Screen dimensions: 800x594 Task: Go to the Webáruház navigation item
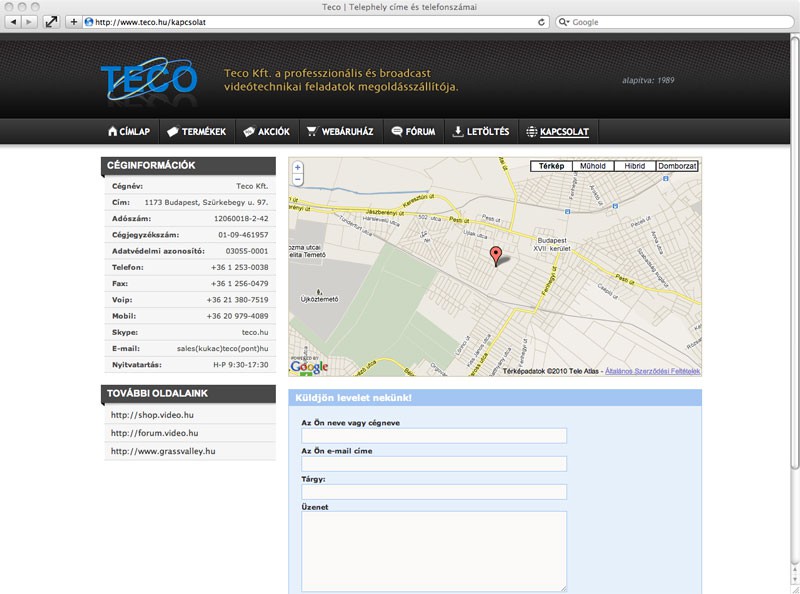pyautogui.click(x=340, y=132)
